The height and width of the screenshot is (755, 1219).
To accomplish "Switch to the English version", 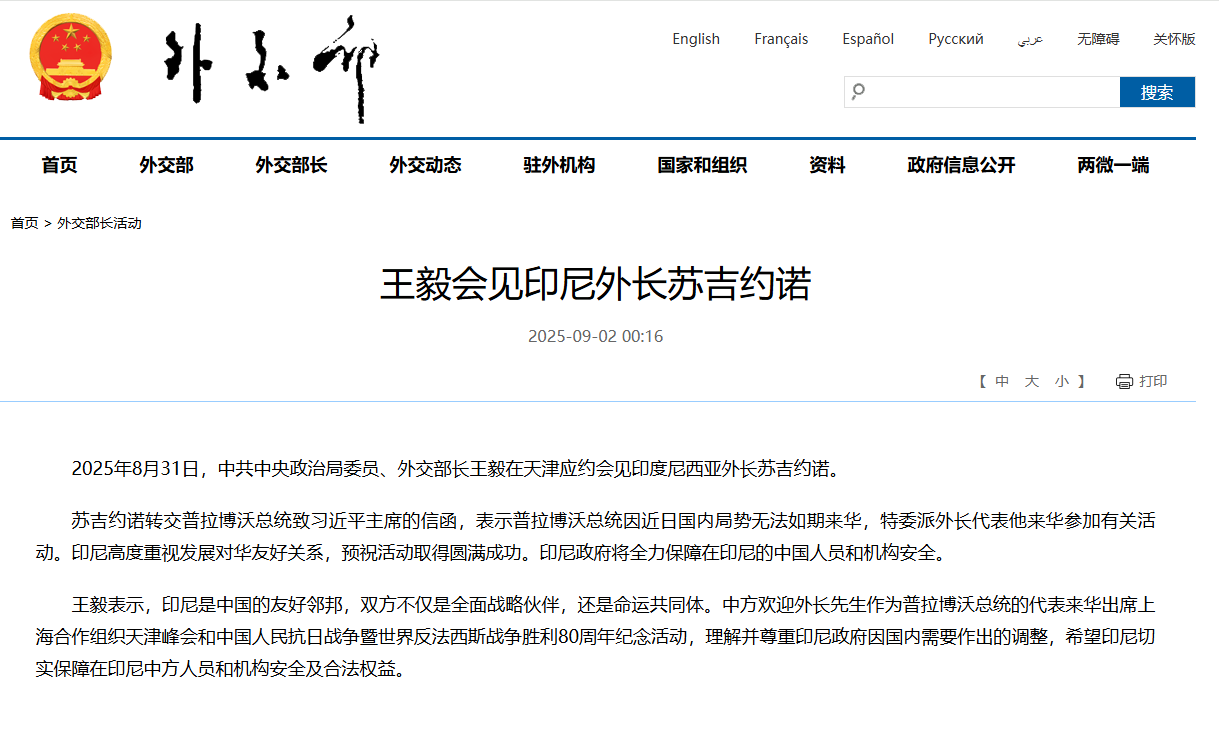I will [696, 39].
